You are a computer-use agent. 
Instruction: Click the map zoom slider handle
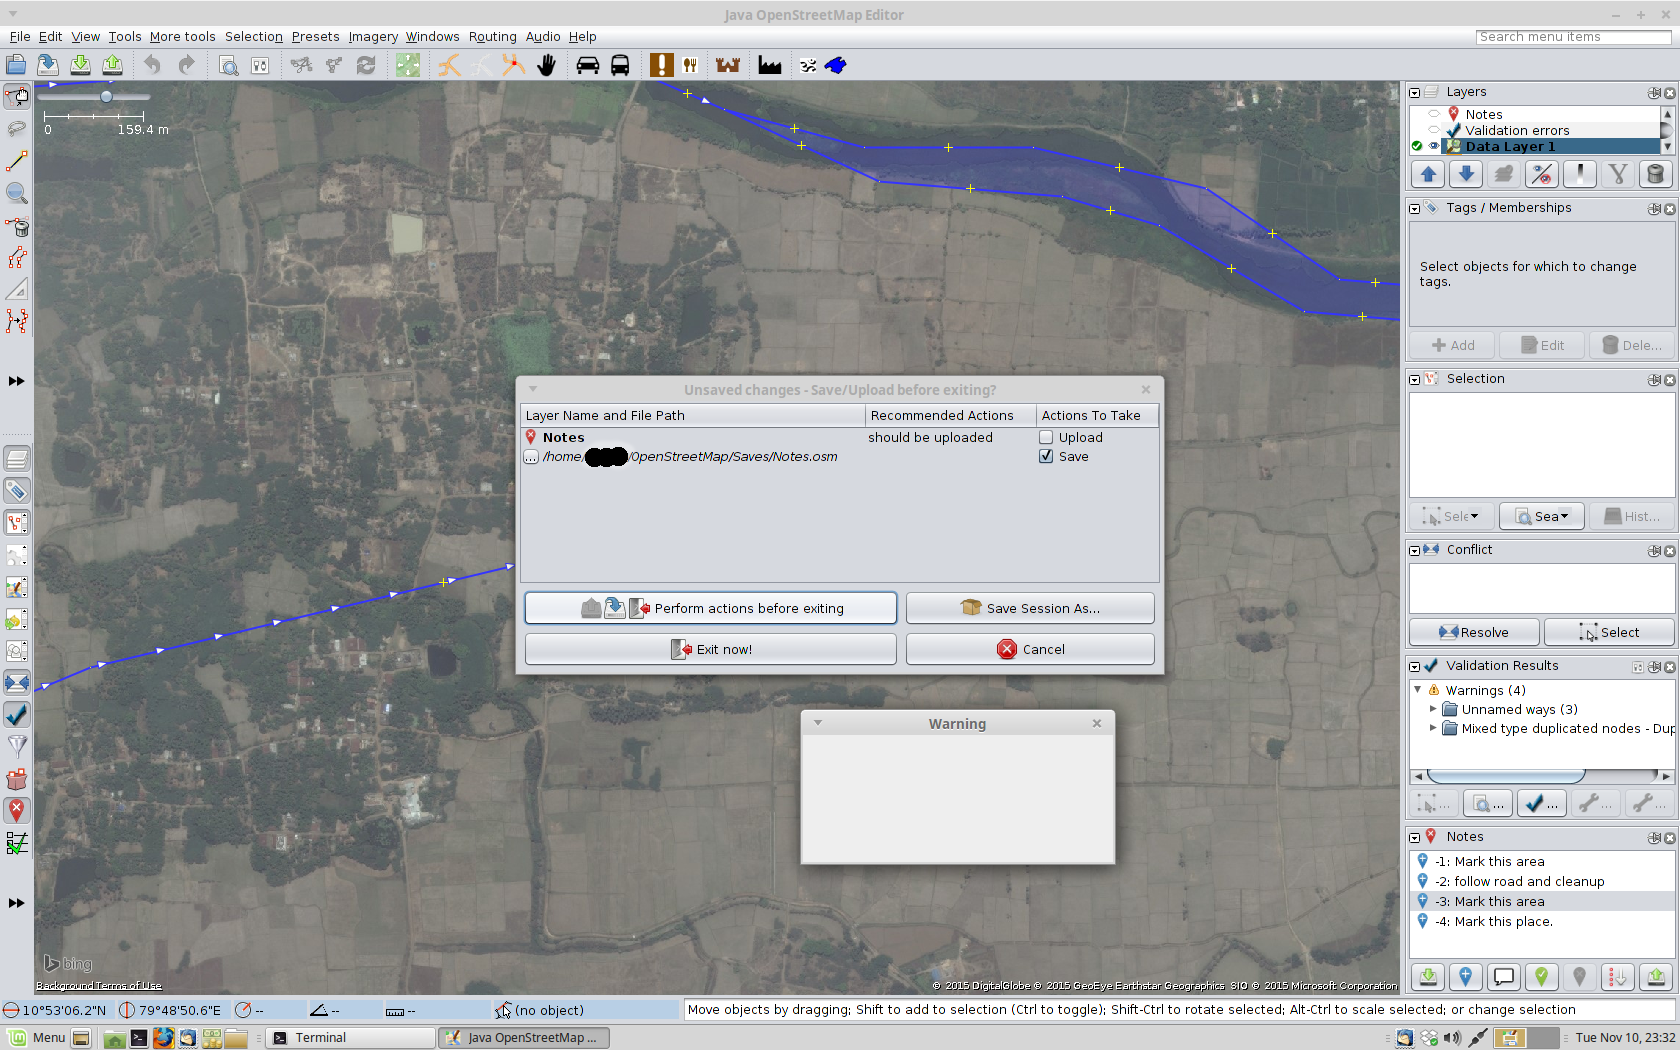click(106, 97)
